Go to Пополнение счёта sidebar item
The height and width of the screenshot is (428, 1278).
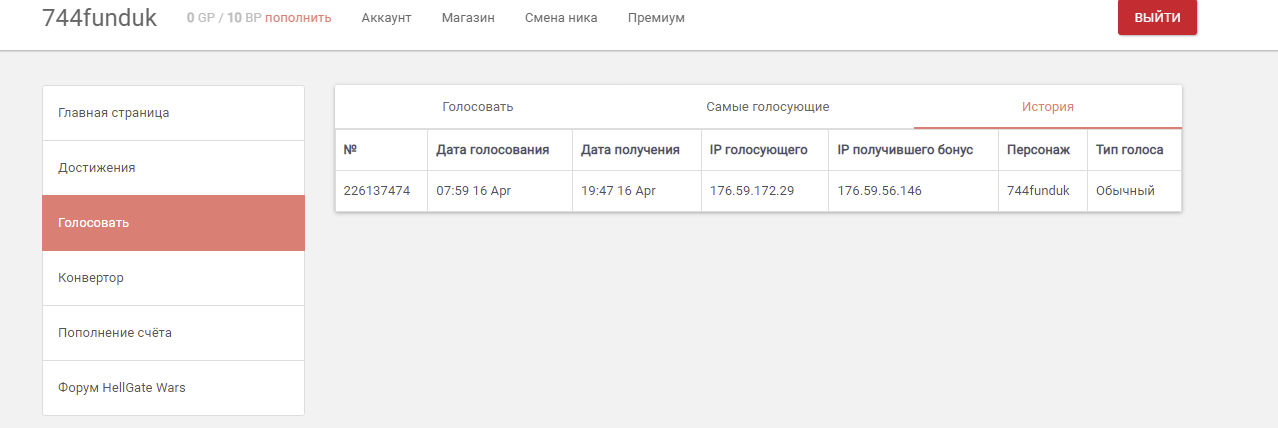[173, 333]
